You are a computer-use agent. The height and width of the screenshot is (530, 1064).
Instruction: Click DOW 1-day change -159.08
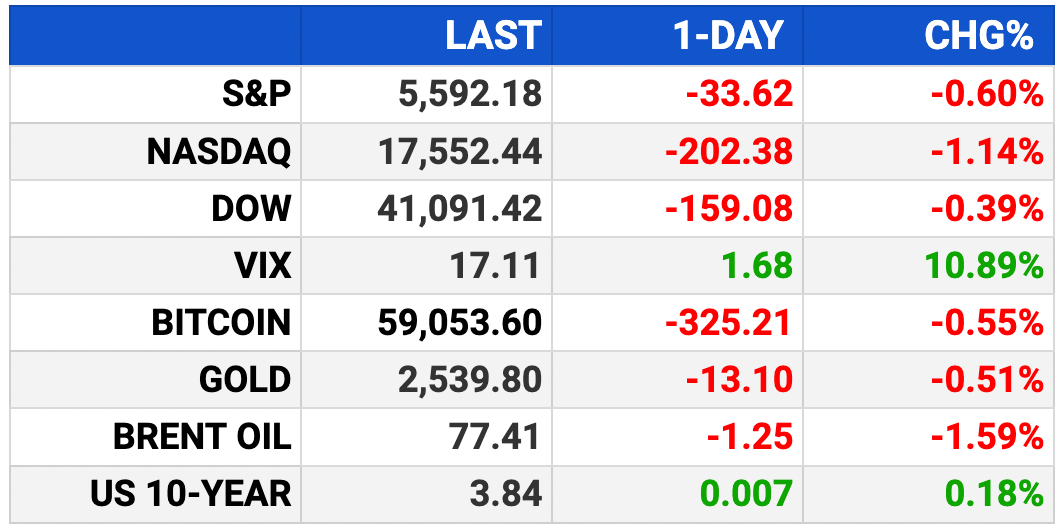(x=729, y=208)
